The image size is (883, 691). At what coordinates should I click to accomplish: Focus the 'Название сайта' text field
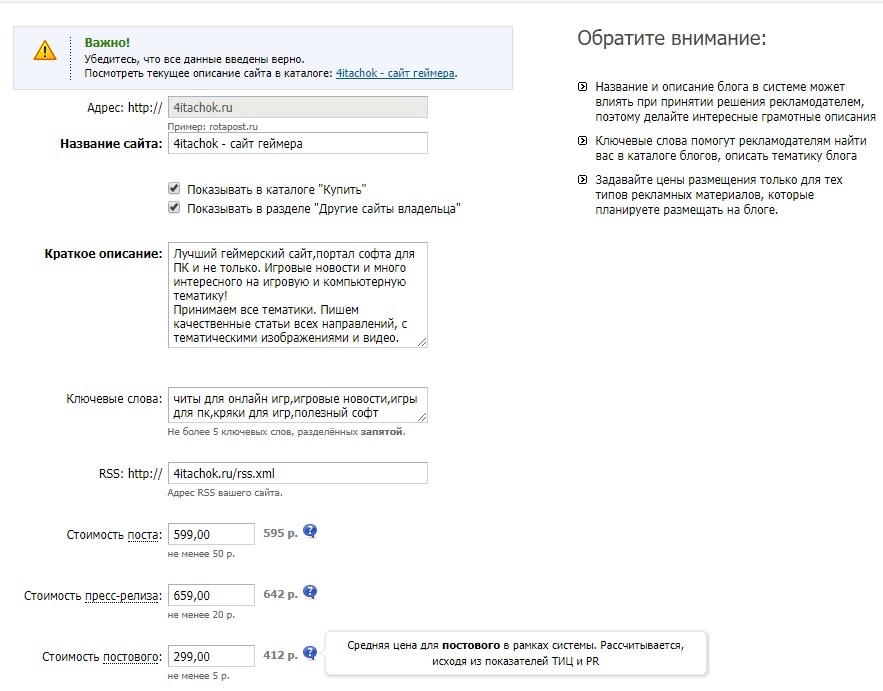click(297, 144)
